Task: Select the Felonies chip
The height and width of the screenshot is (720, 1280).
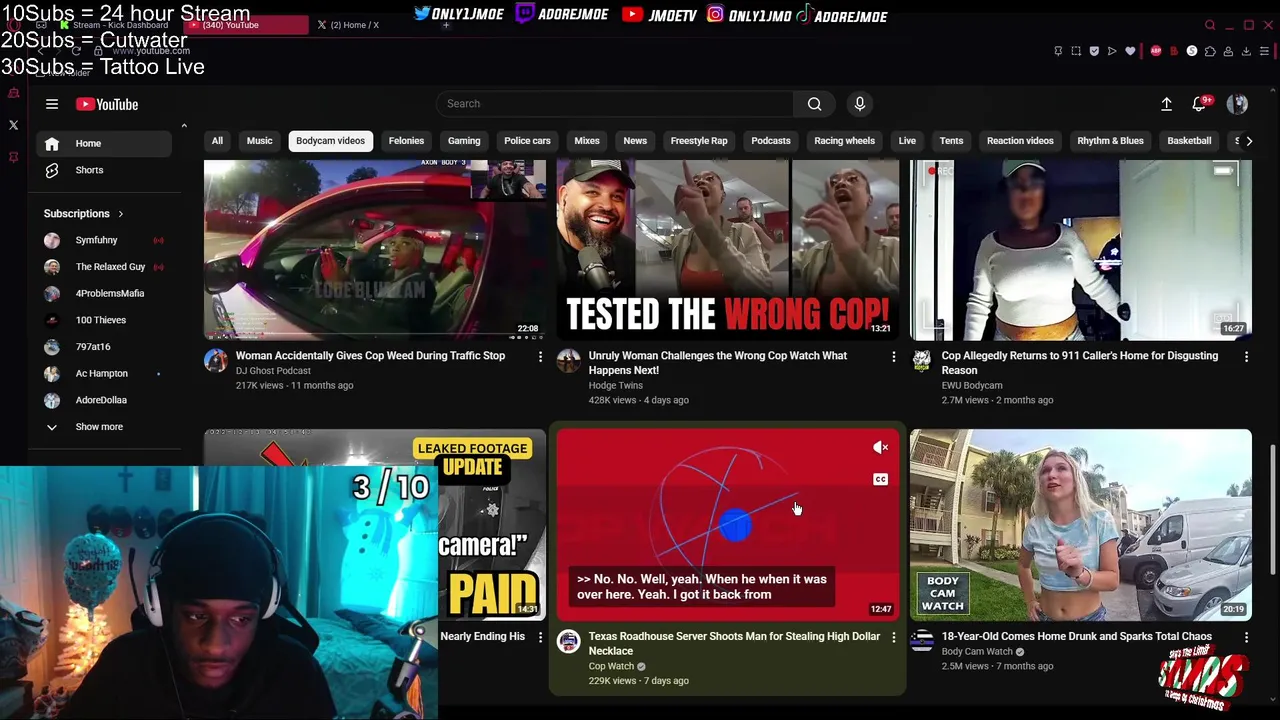Action: coord(406,141)
